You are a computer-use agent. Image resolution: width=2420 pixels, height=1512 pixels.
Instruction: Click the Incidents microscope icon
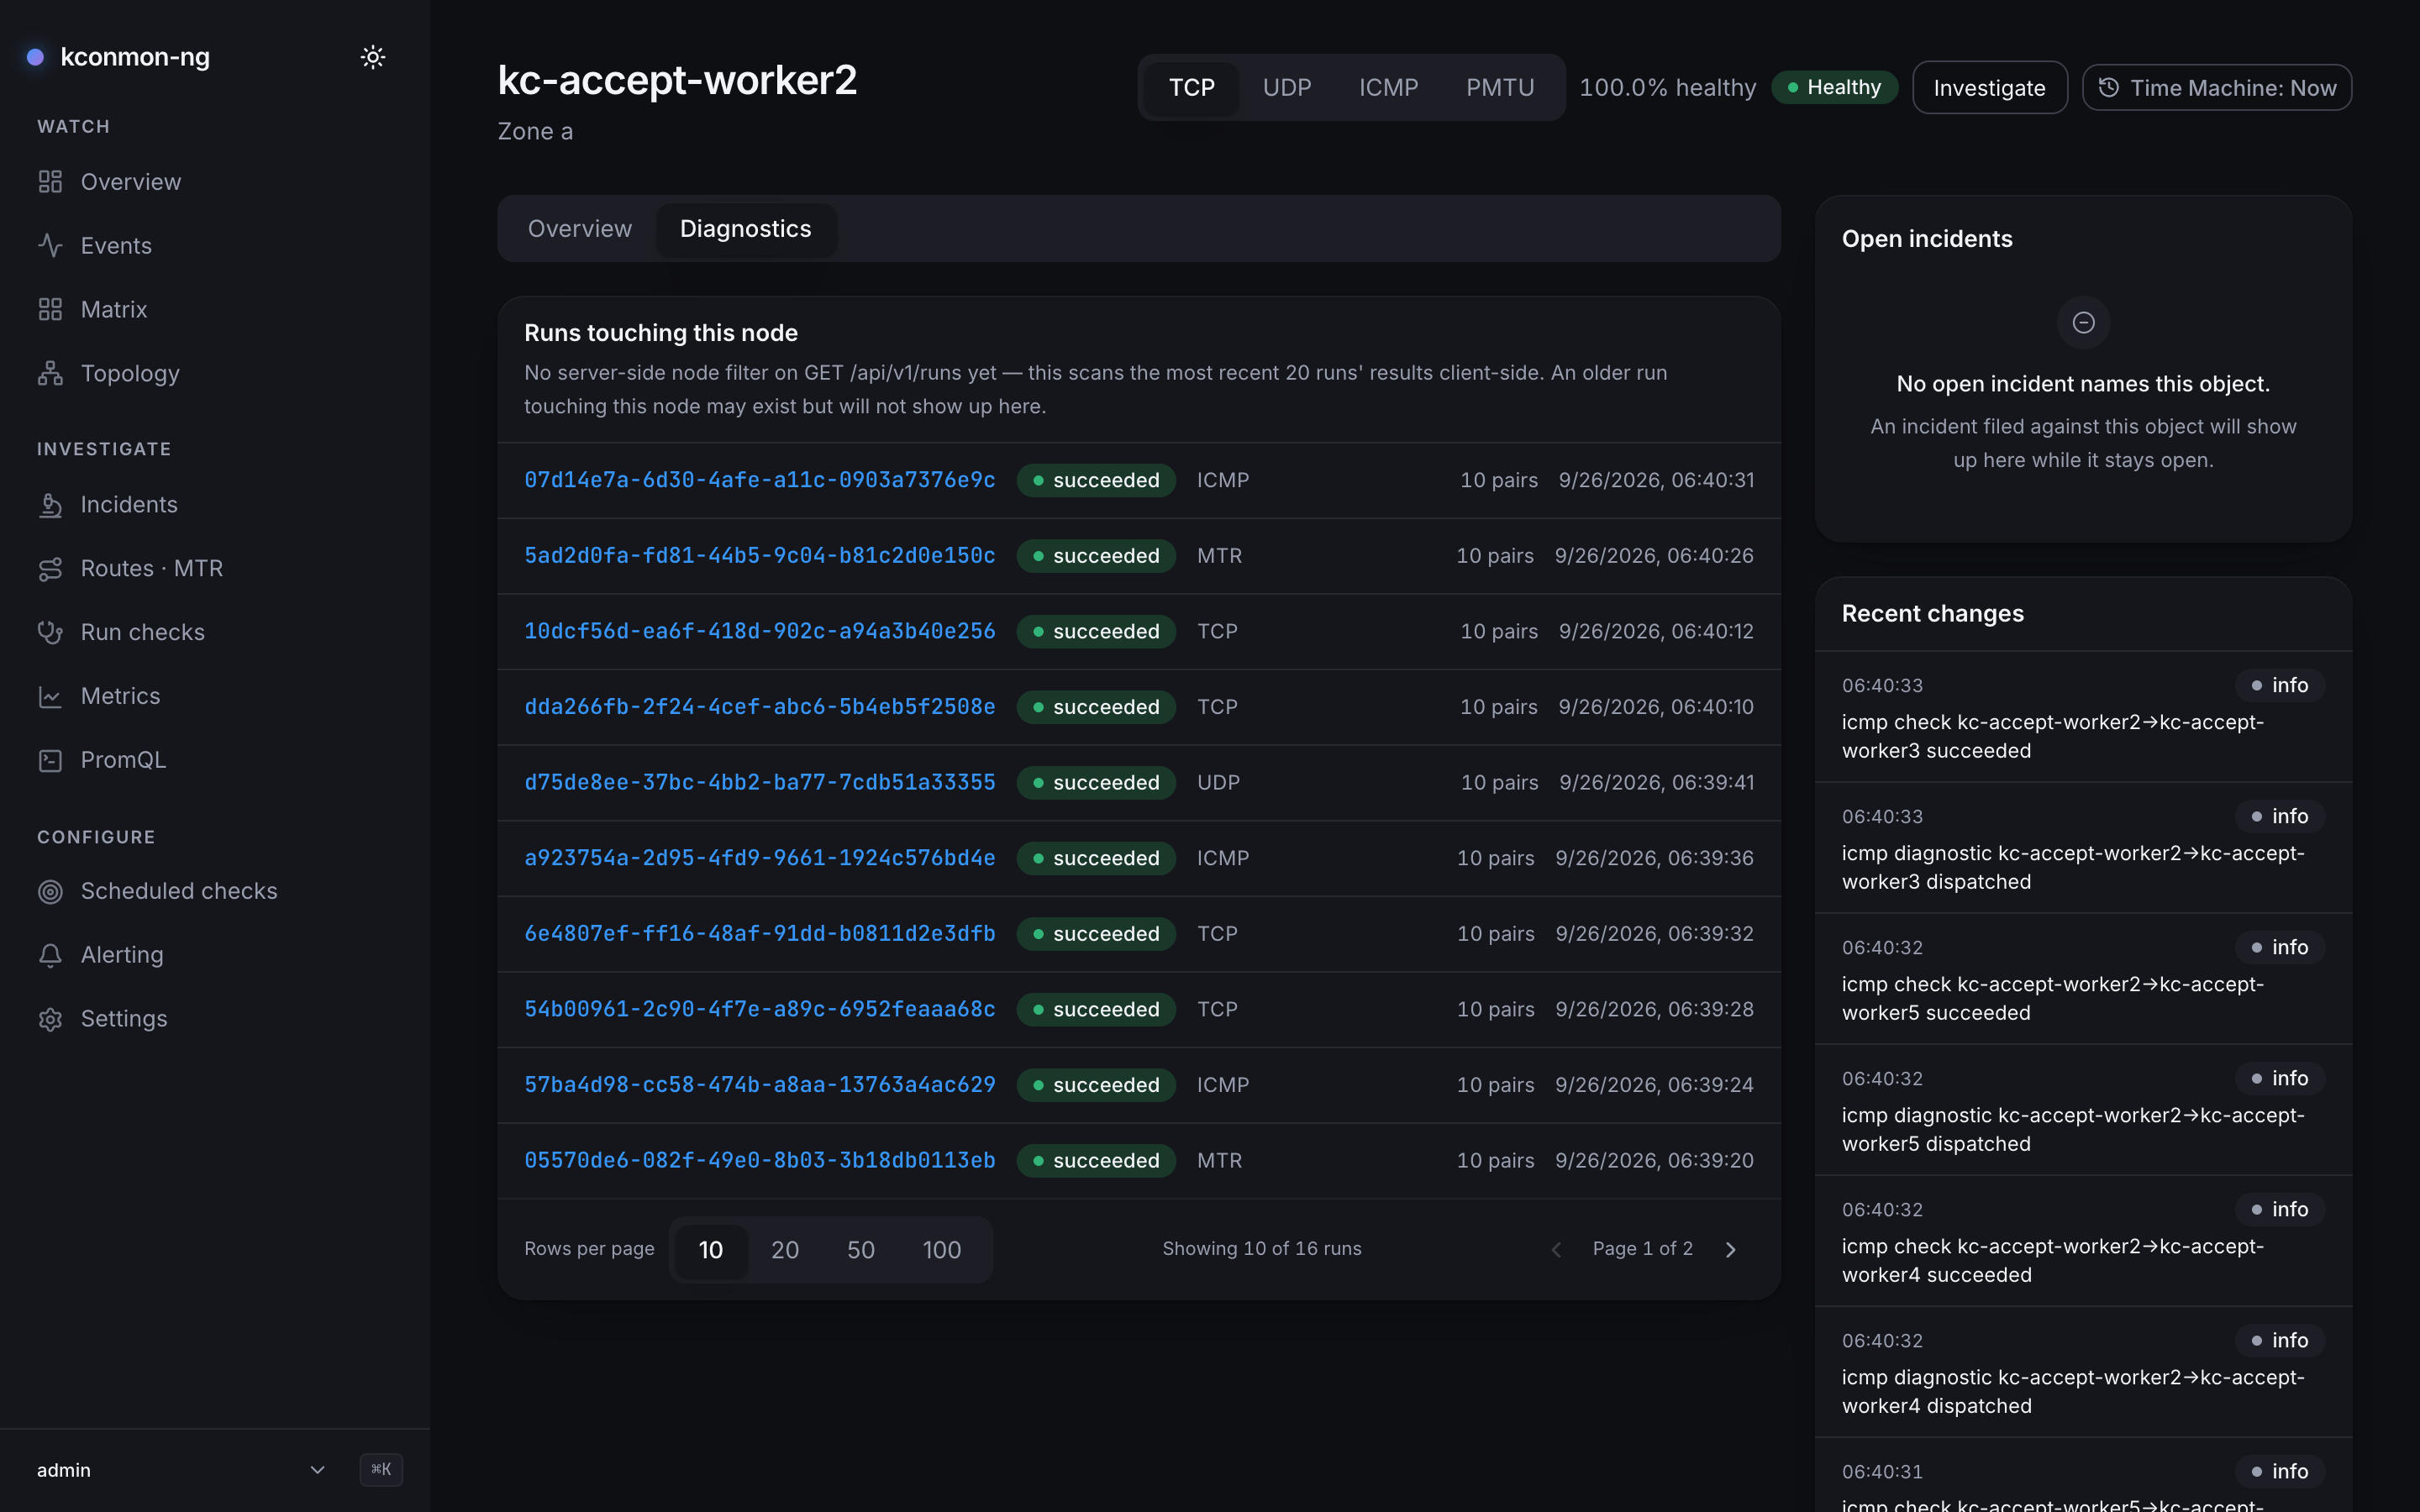50,505
